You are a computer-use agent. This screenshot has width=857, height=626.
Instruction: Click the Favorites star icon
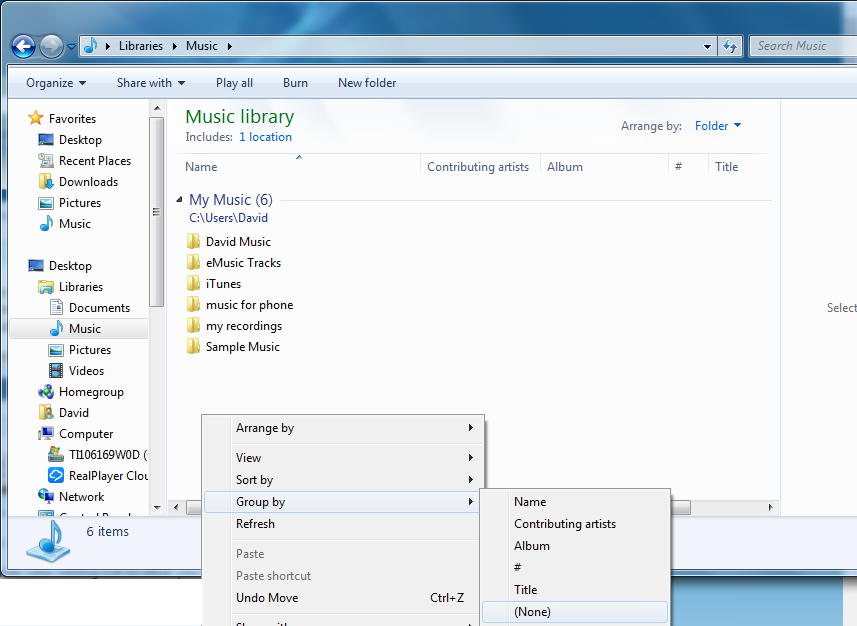point(36,118)
